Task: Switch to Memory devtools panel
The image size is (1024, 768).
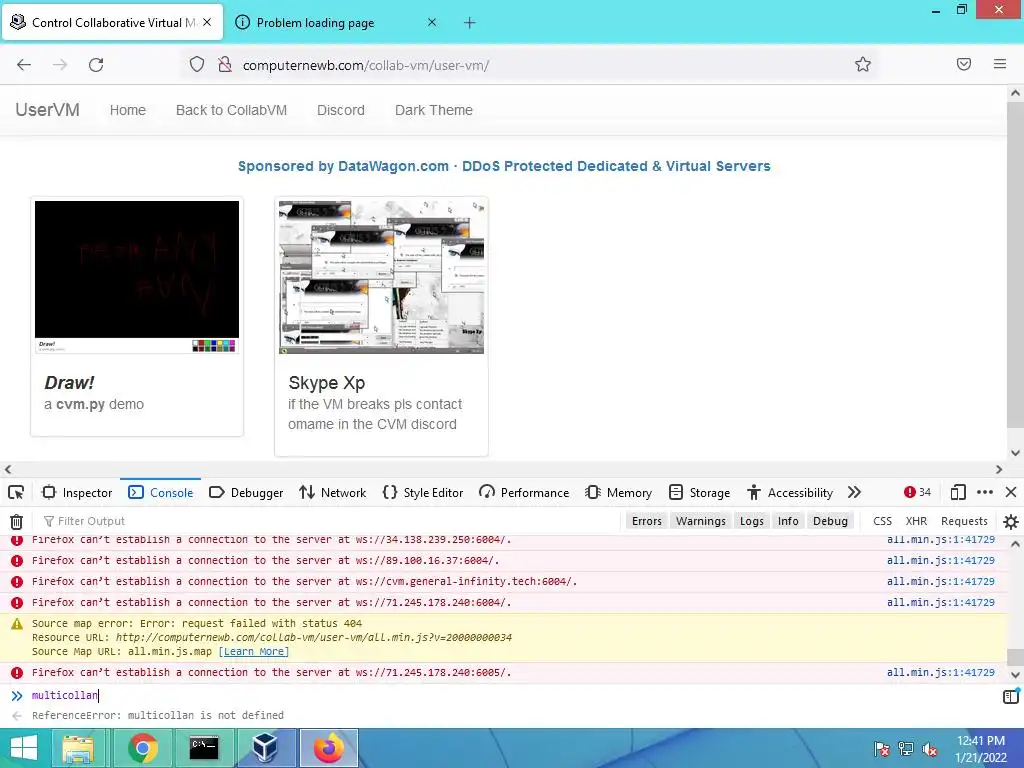Action: [618, 492]
